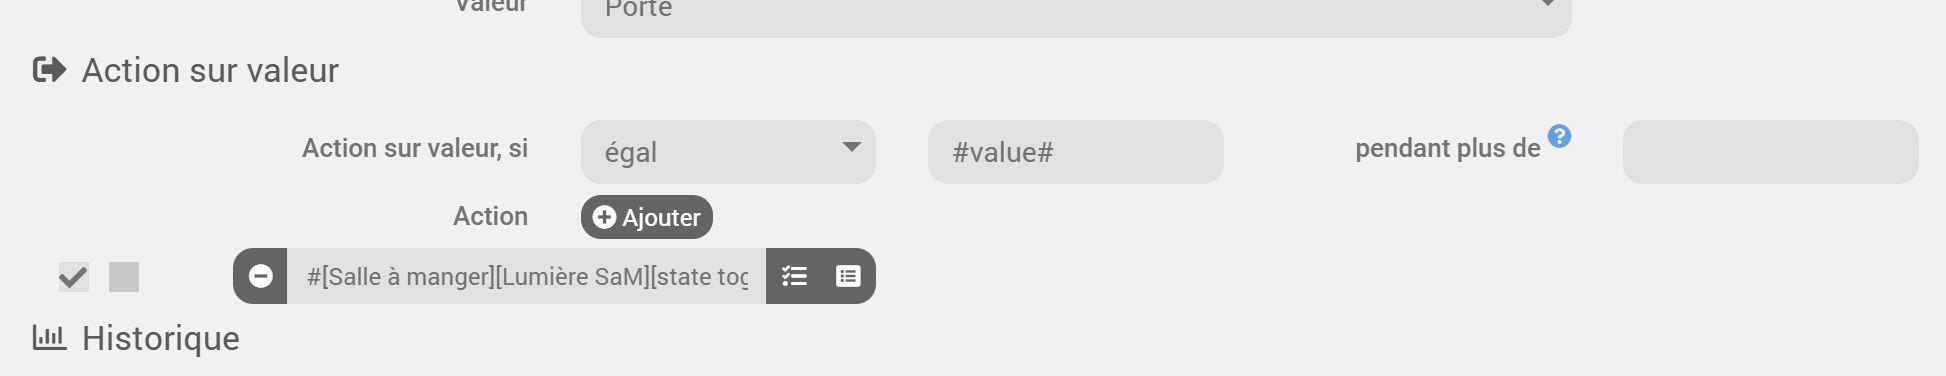Expand the égal dropdown arrow
Image resolution: width=1946 pixels, height=376 pixels.
pos(851,147)
